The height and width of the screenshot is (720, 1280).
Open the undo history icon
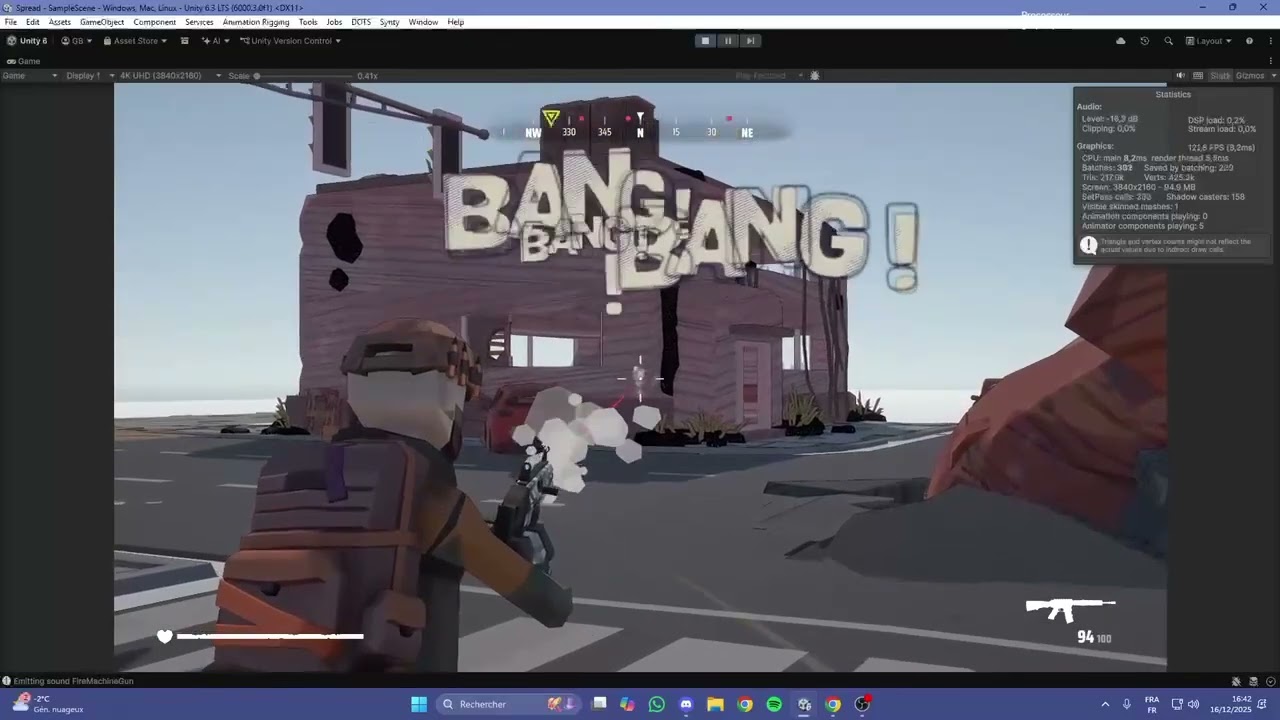pos(1144,41)
